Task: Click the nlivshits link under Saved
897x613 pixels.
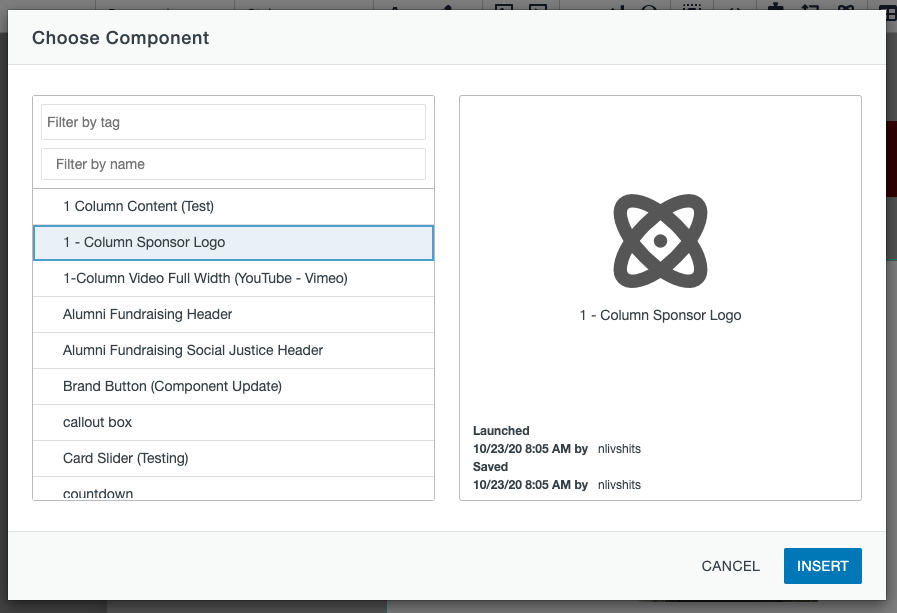Action: click(619, 484)
